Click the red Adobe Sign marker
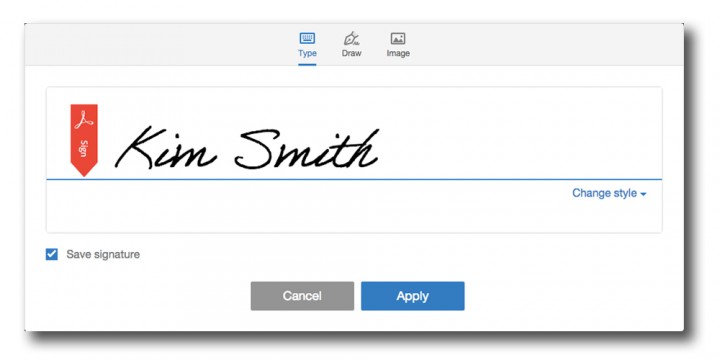This screenshot has width=720, height=360. coord(84,140)
